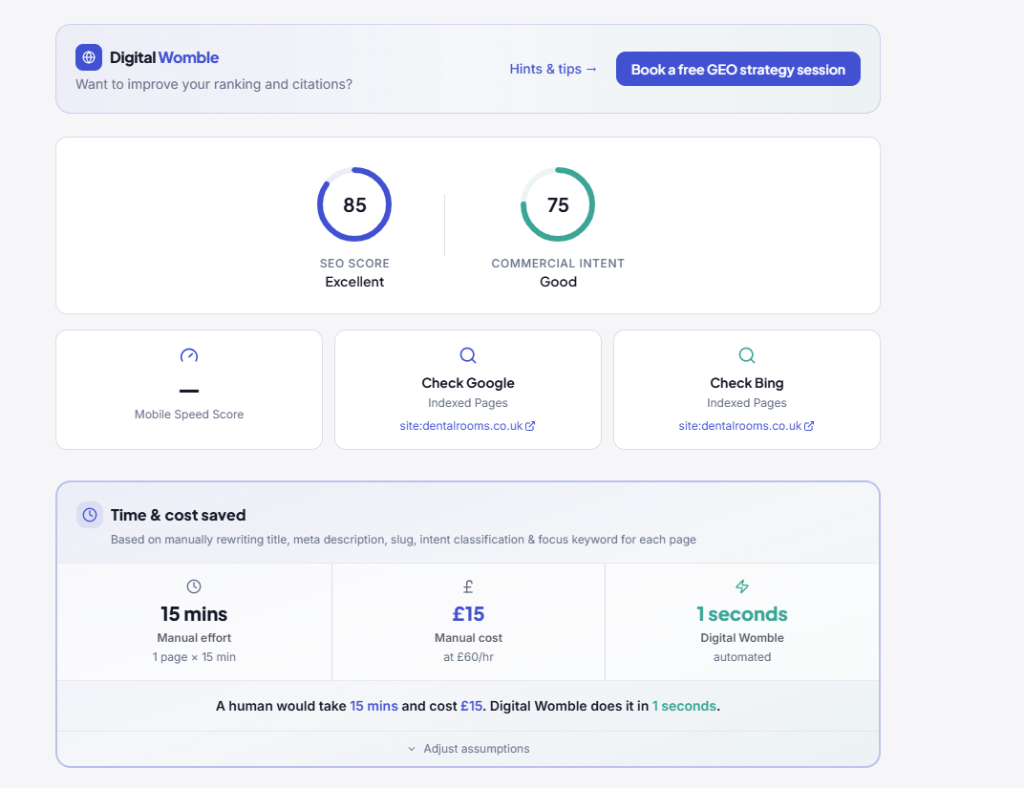Book a free GEO strategy session

pos(738,69)
